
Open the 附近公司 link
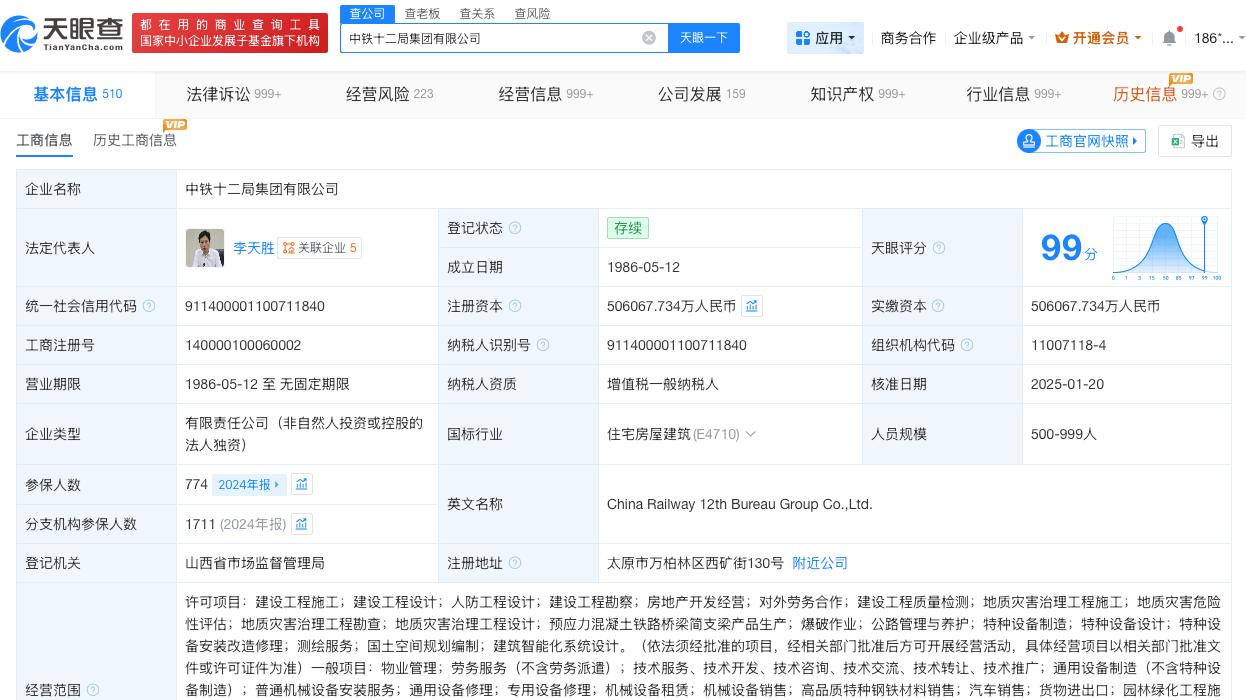coord(819,563)
